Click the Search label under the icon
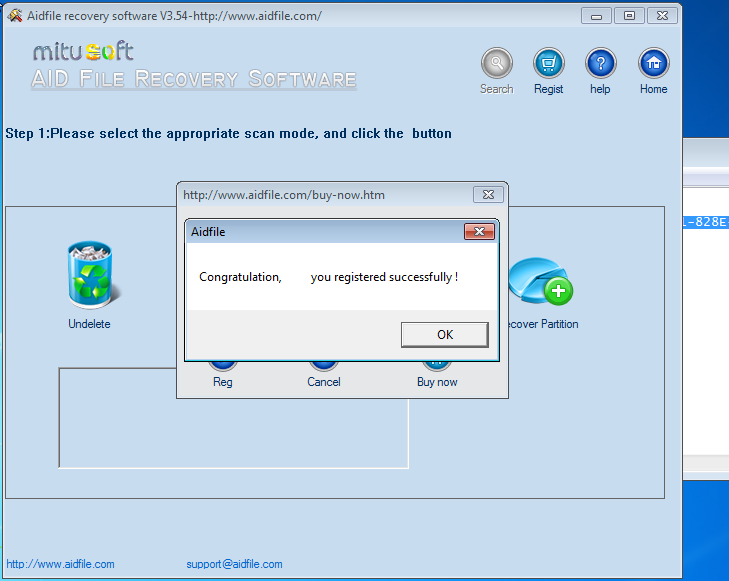 pos(497,89)
